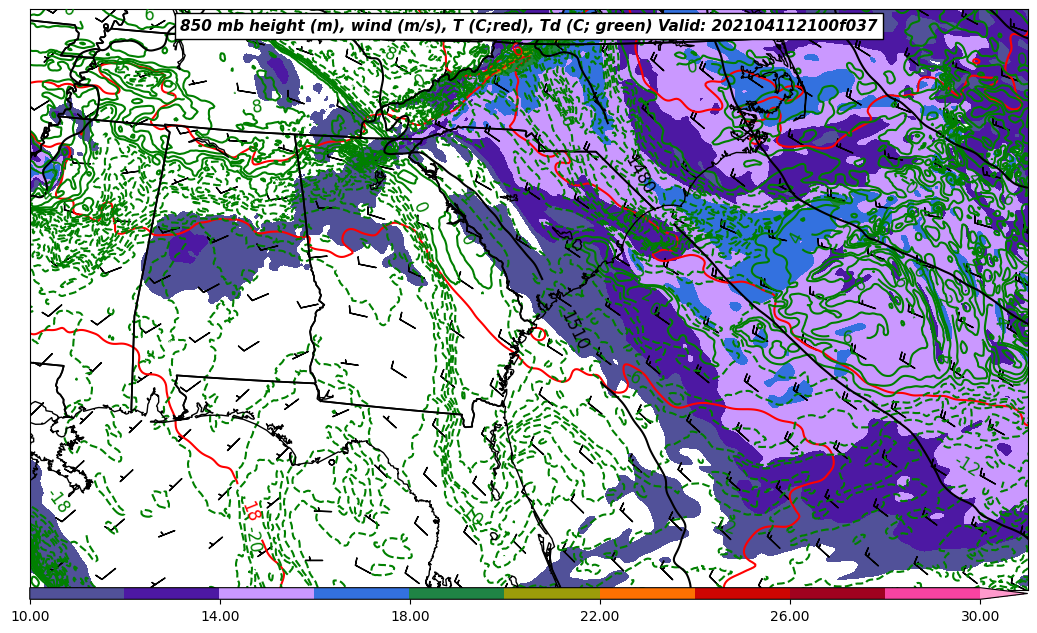Pick the dark red 26–28 colorbar segment
This screenshot has height=633, width=1037.
836,593
